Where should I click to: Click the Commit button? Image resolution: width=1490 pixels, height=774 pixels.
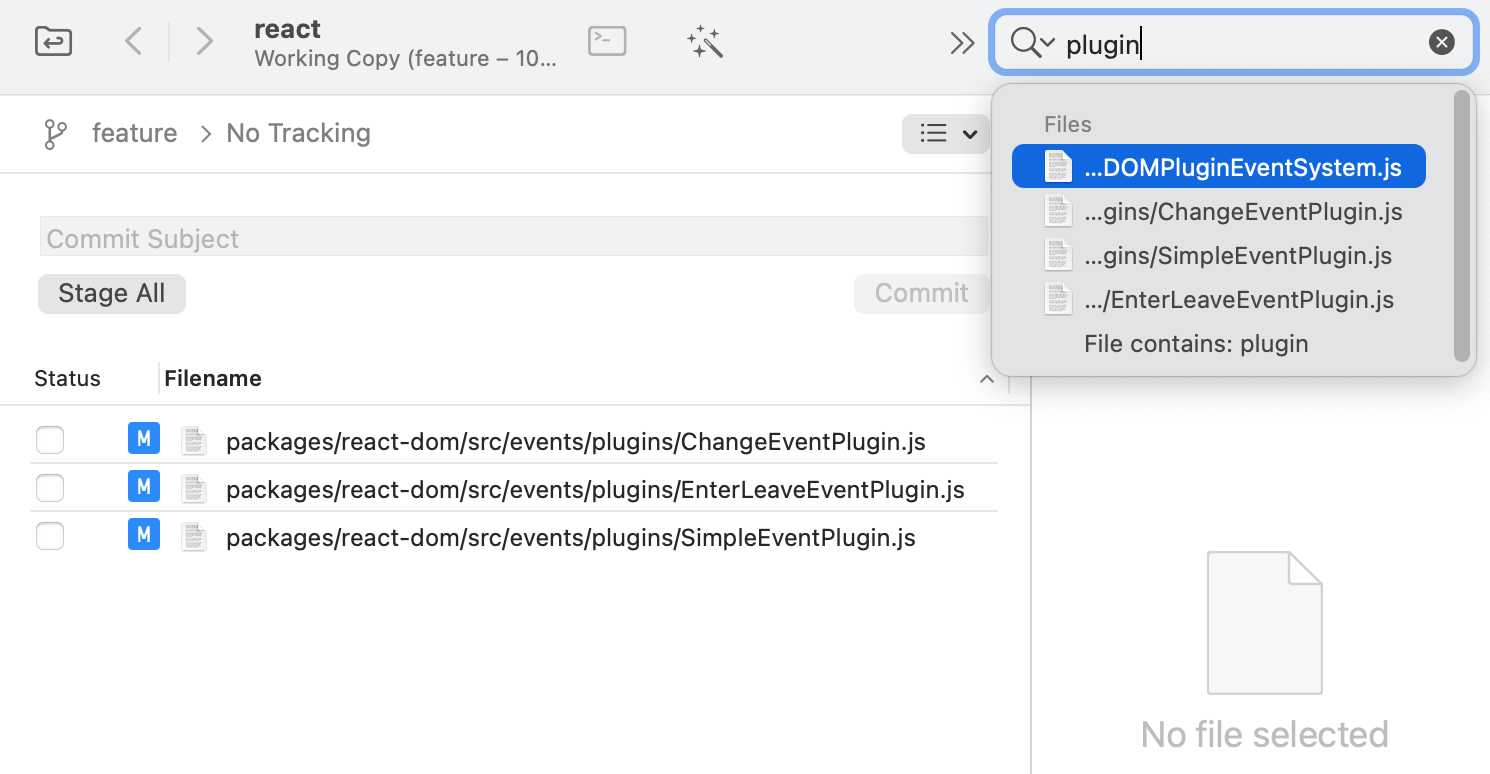921,293
